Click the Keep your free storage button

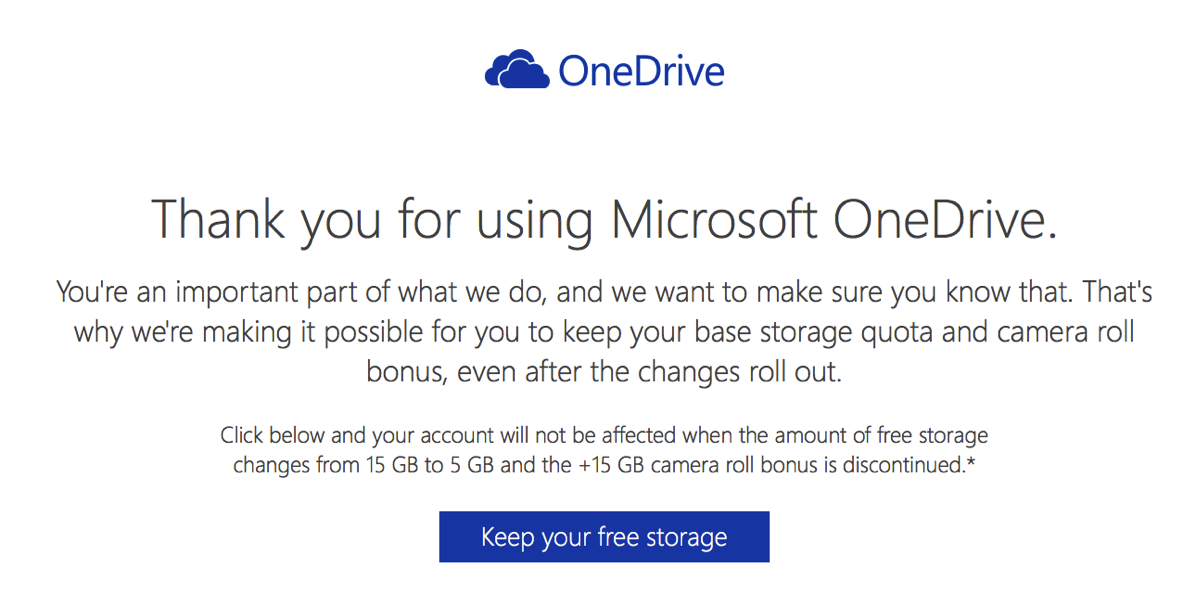pyautogui.click(x=604, y=537)
